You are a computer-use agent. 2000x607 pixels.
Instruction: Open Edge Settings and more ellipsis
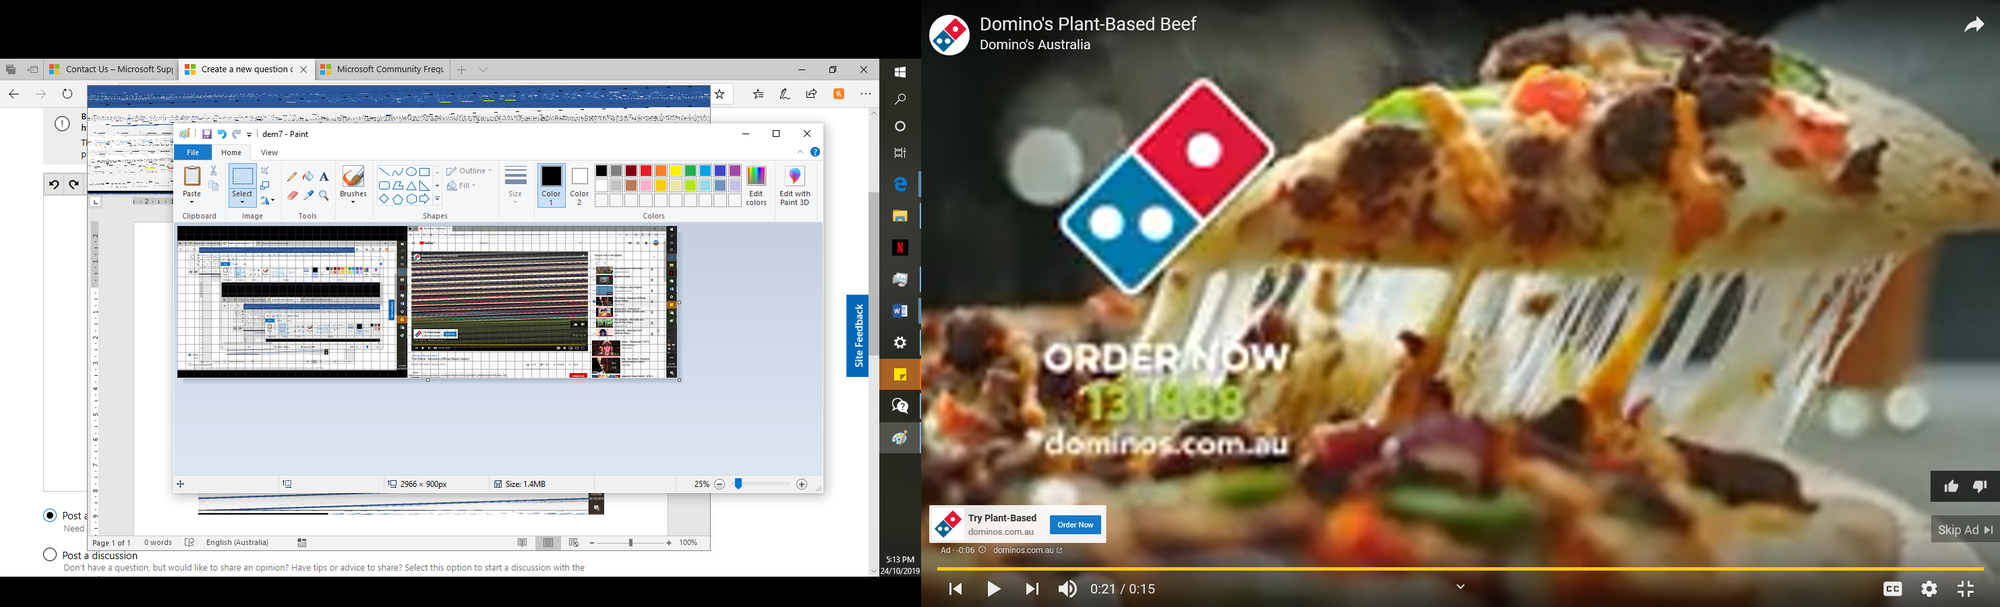tap(865, 94)
